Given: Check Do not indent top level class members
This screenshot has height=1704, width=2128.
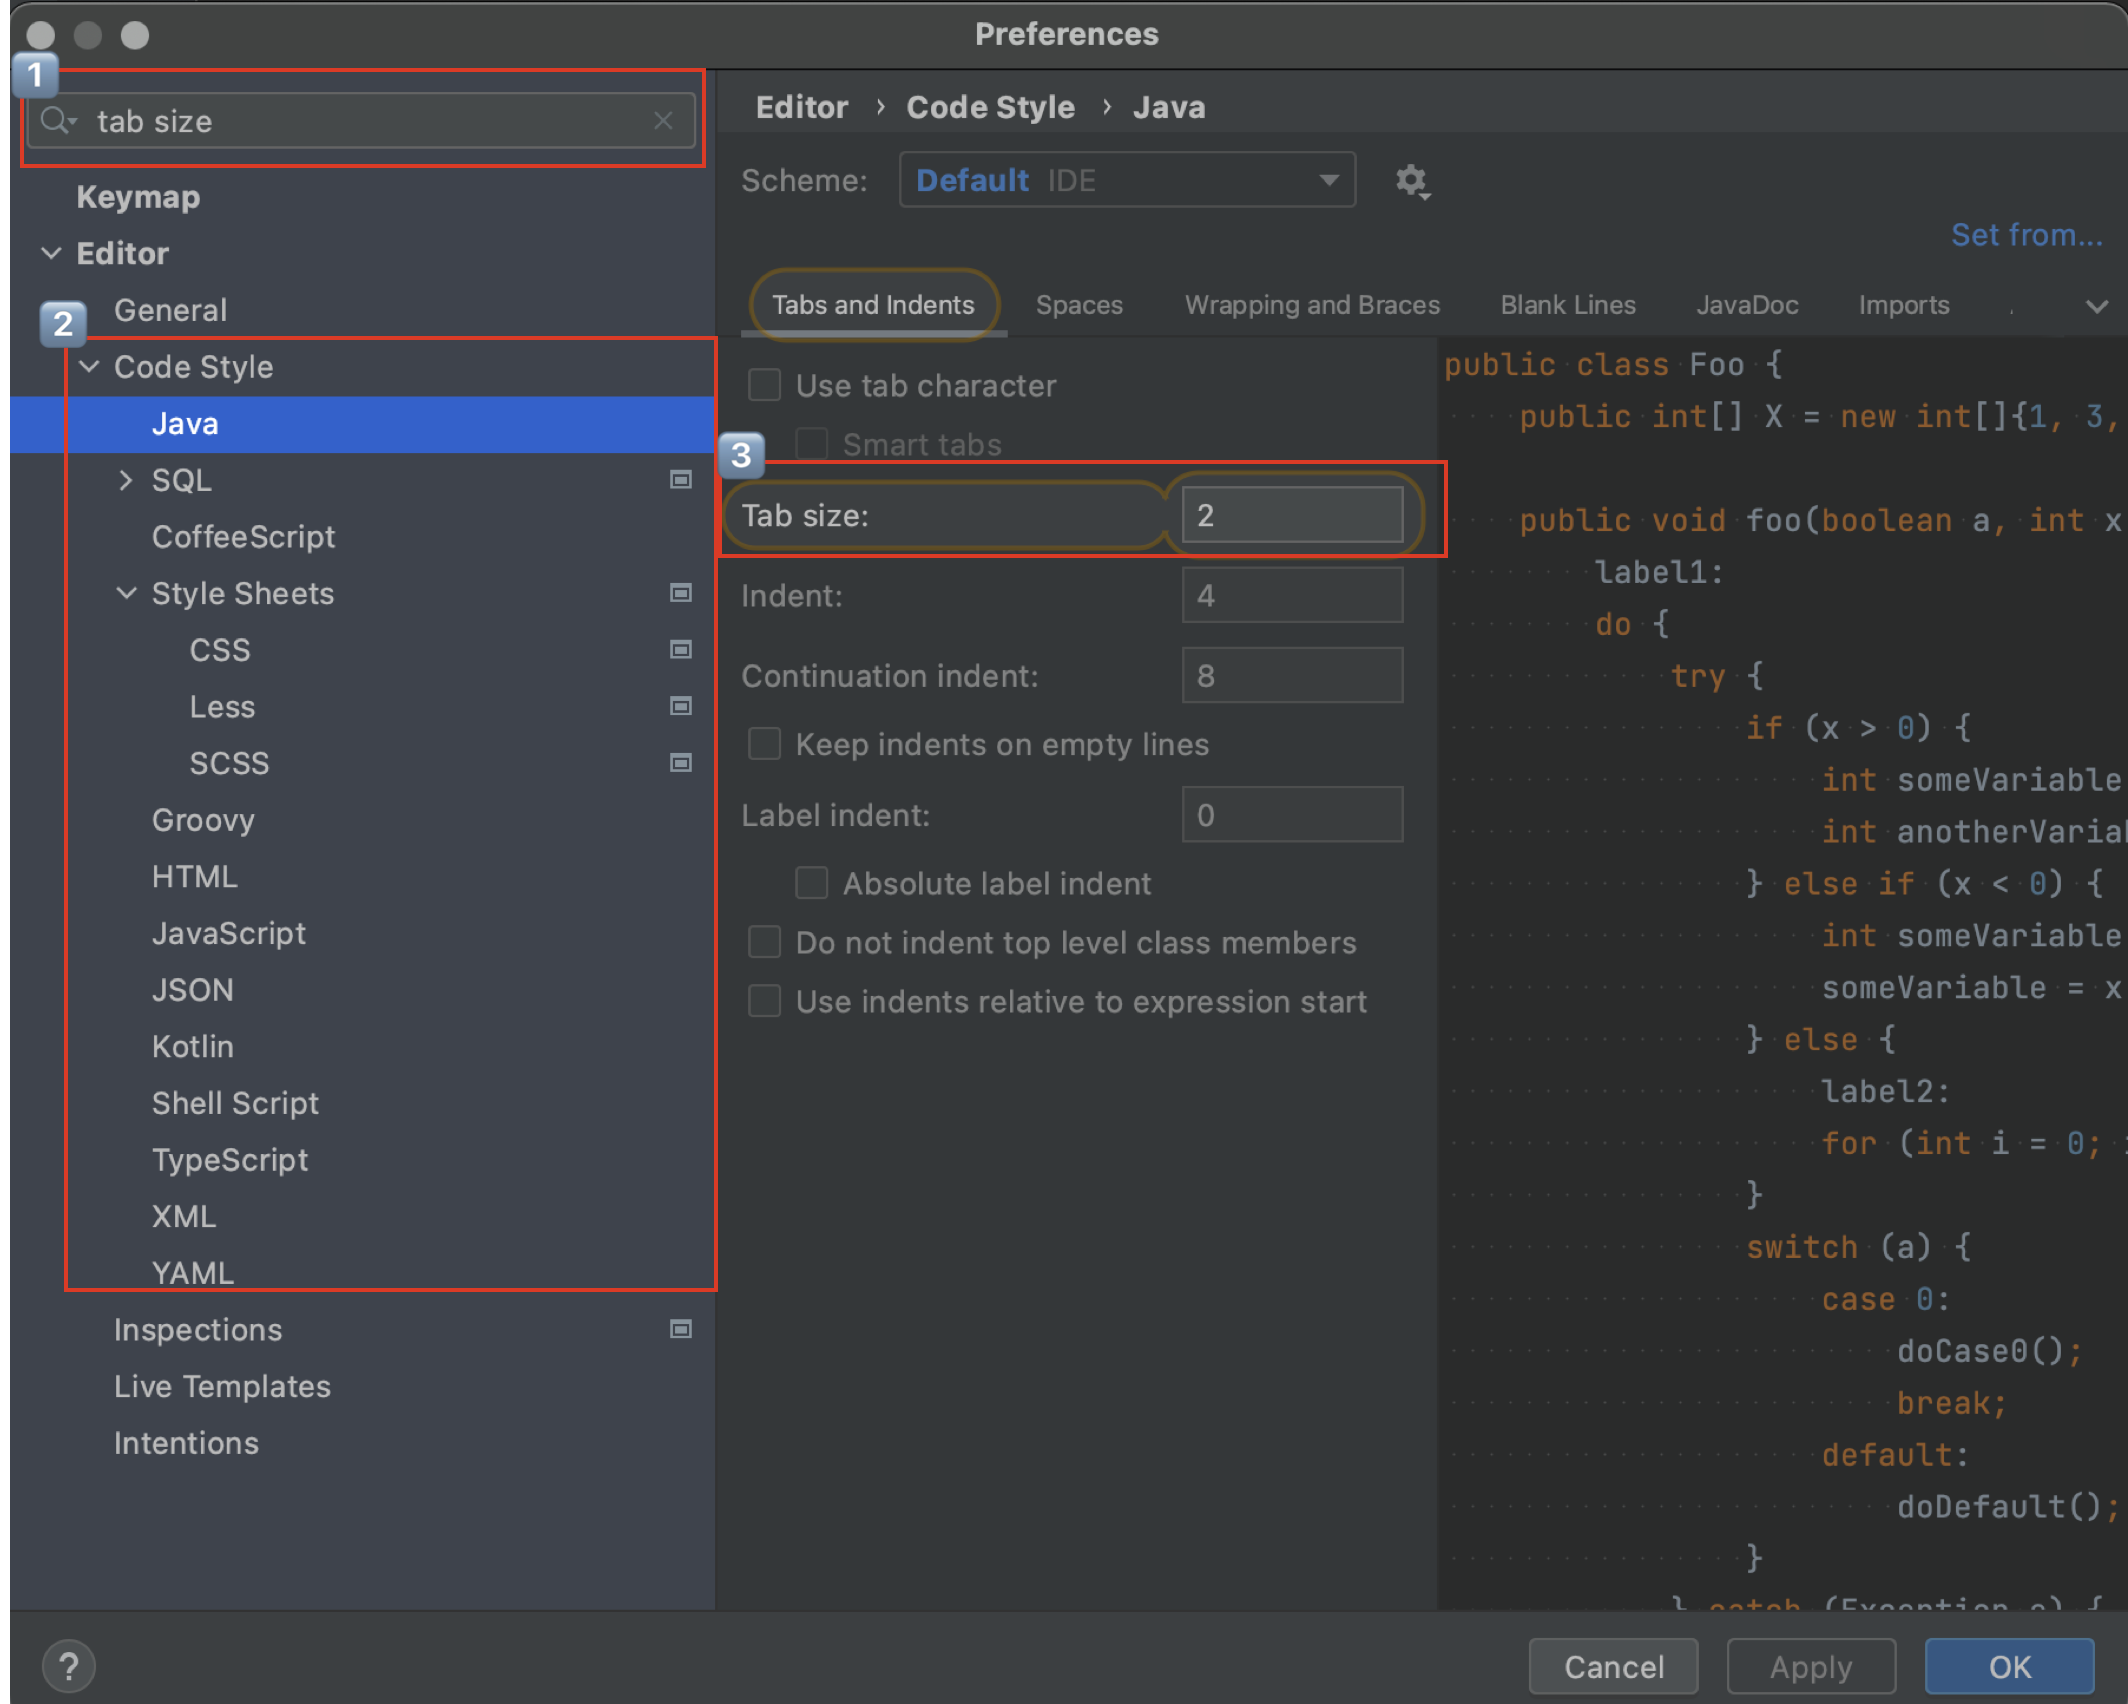Looking at the screenshot, I should (765, 942).
